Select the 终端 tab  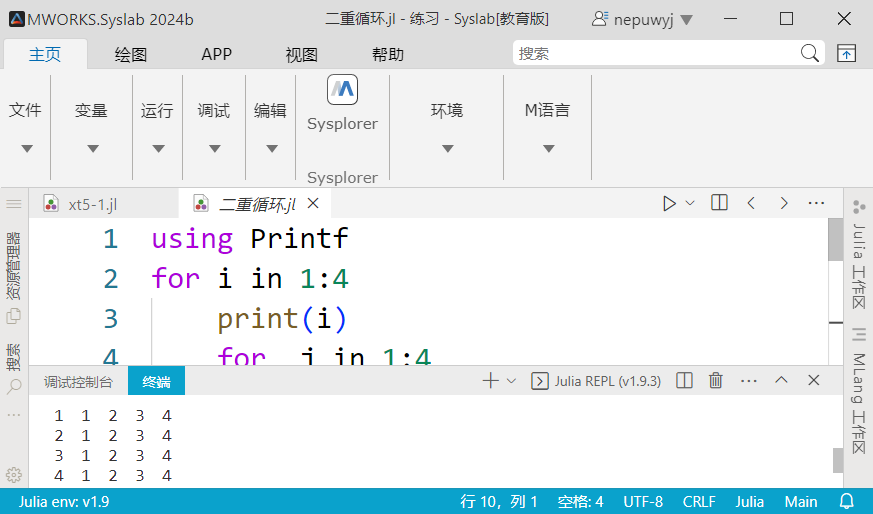tap(156, 381)
